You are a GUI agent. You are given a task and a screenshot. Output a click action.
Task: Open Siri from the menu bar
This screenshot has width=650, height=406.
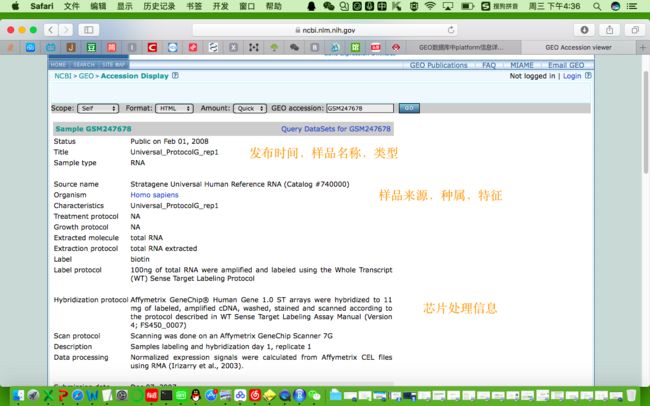(x=616, y=6)
